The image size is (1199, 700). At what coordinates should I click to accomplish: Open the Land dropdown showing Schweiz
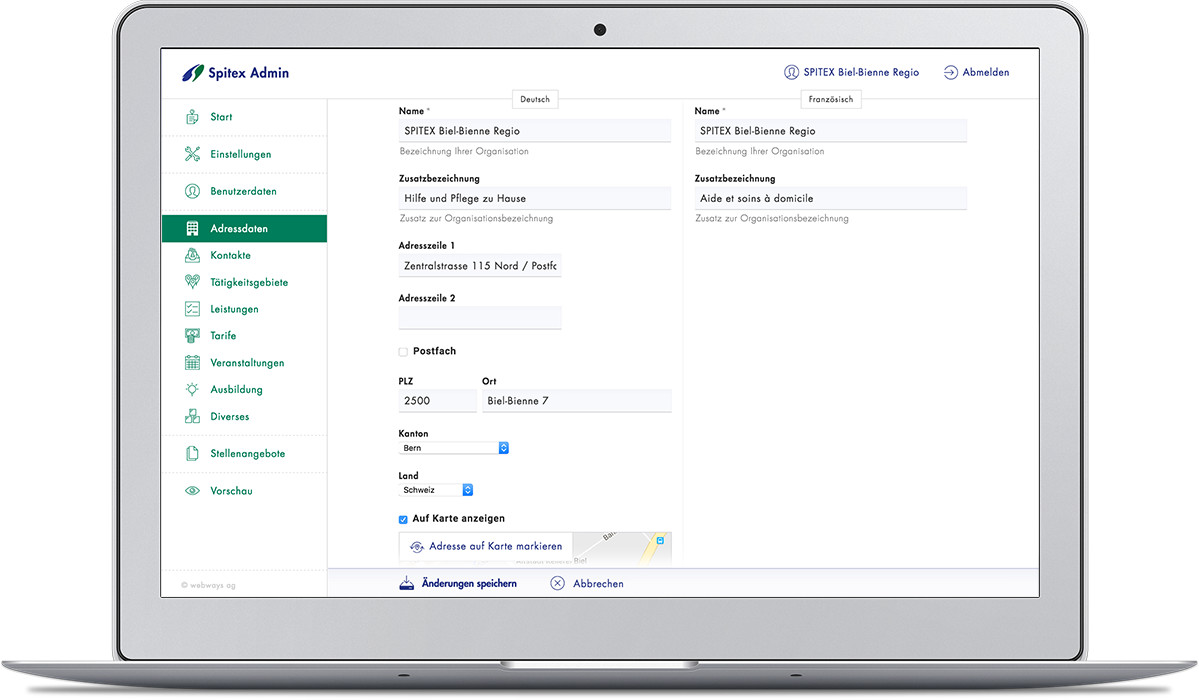(436, 490)
